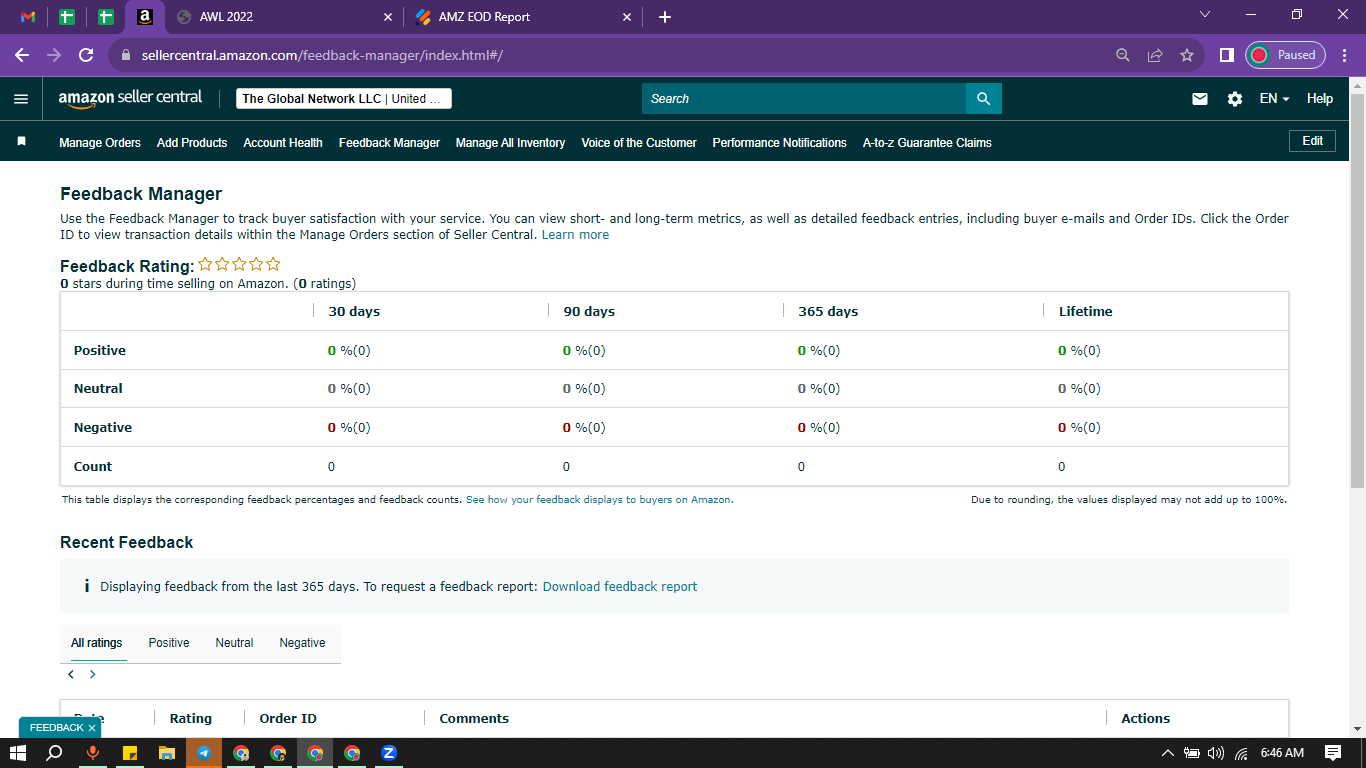The image size is (1366, 768).
Task: Switch to the AMZ EOD Report tab
Action: (523, 17)
